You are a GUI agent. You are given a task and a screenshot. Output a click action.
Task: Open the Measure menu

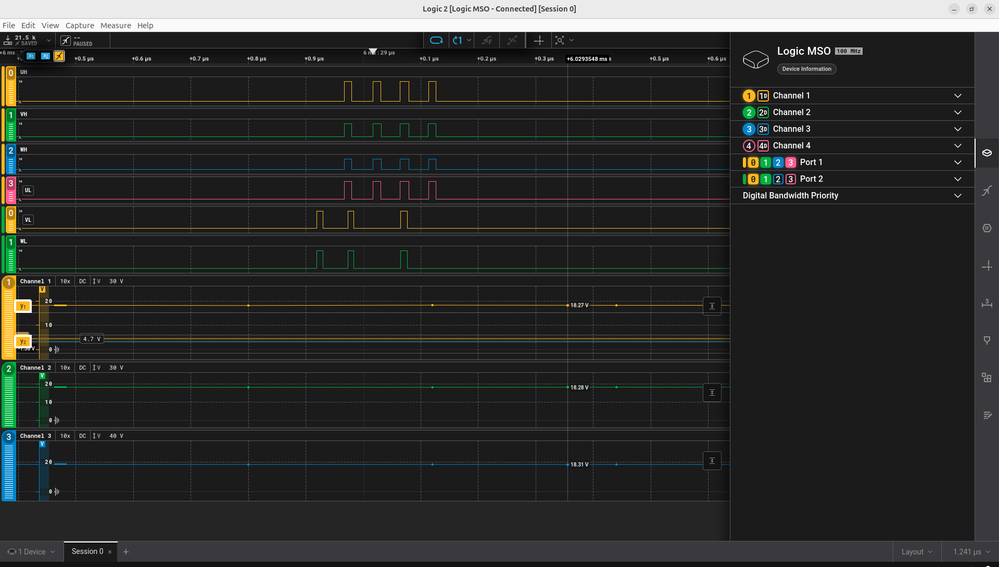pos(115,25)
